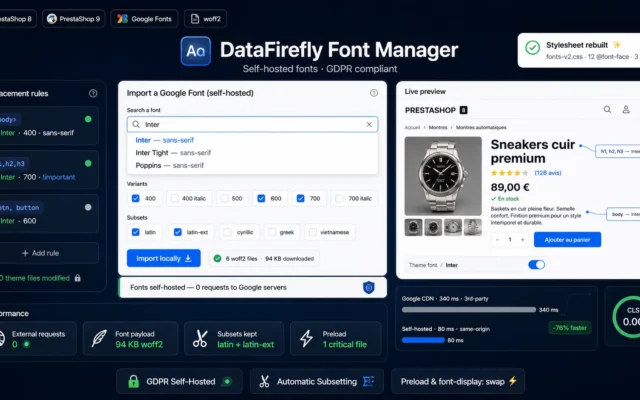Click the woff2 tag
The width and height of the screenshot is (640, 400).
(206, 19)
